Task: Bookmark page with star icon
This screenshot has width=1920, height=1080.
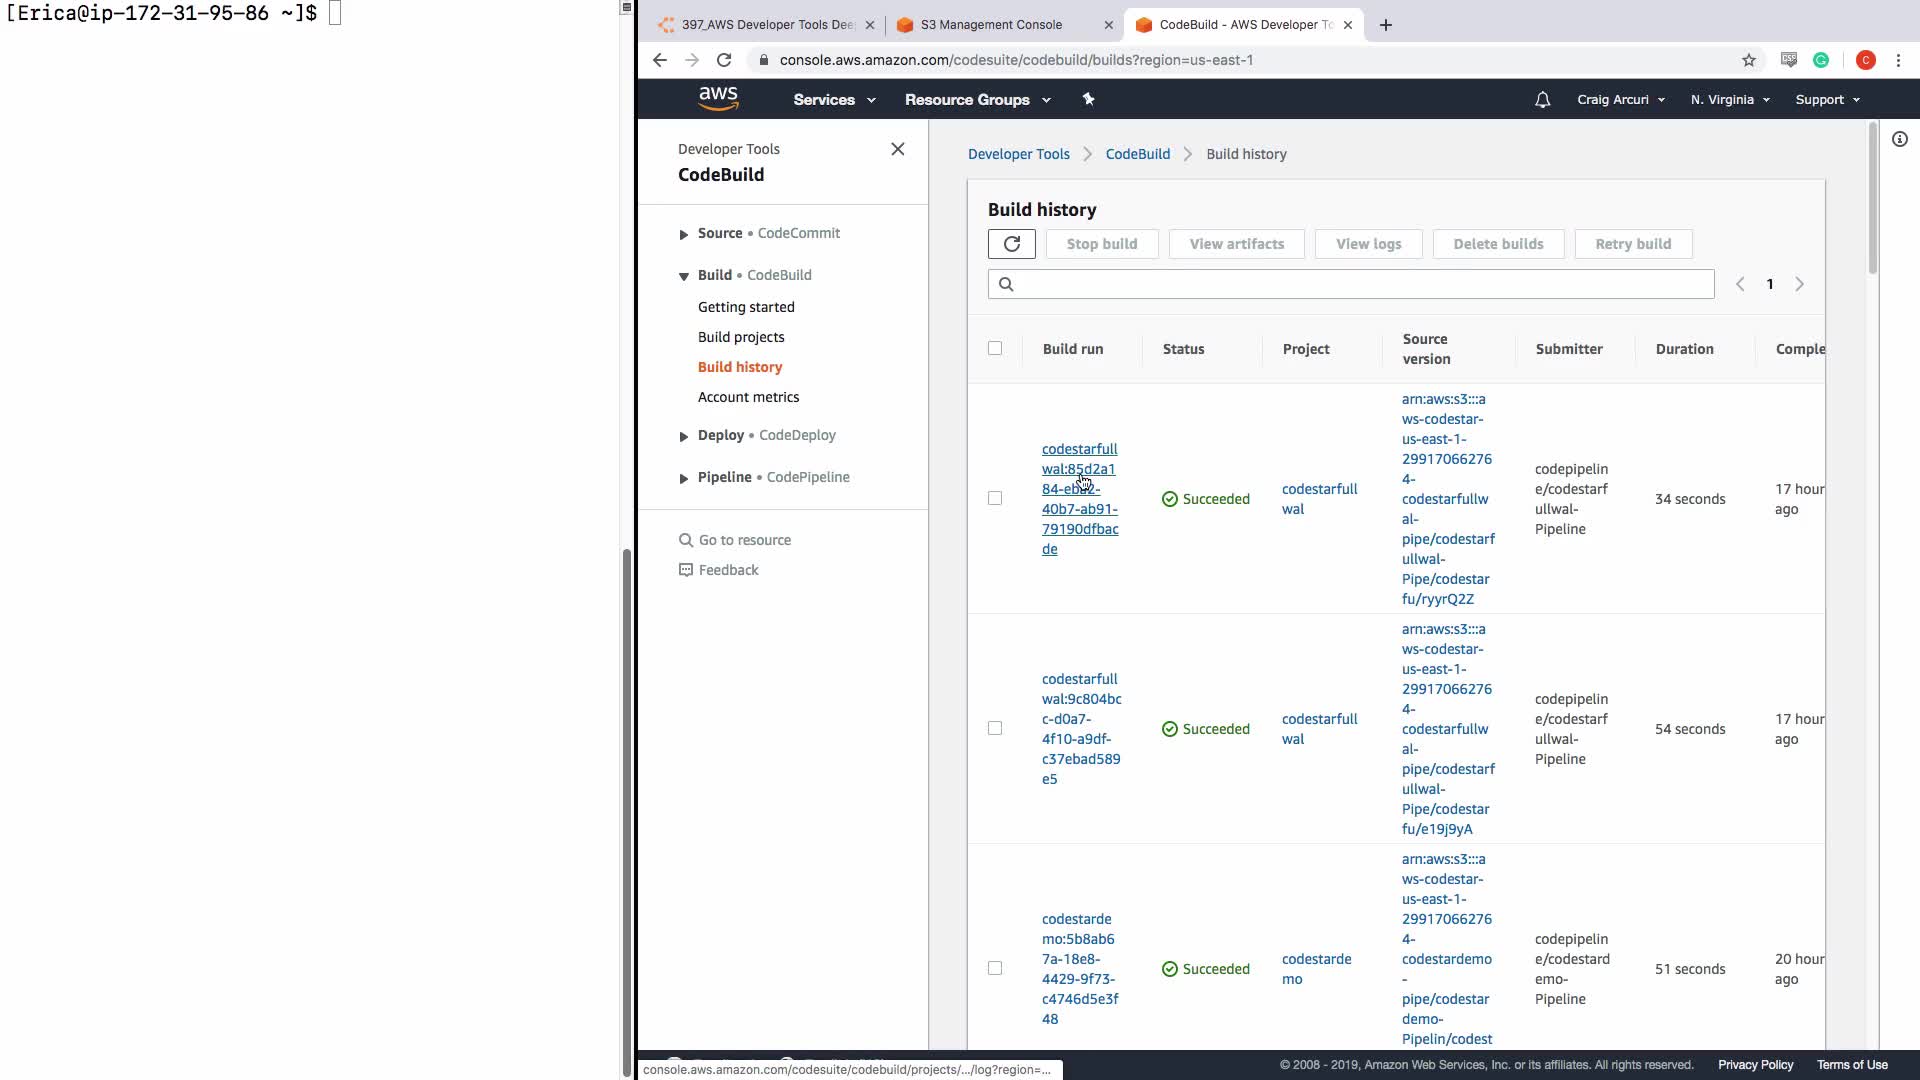Action: 1748,60
